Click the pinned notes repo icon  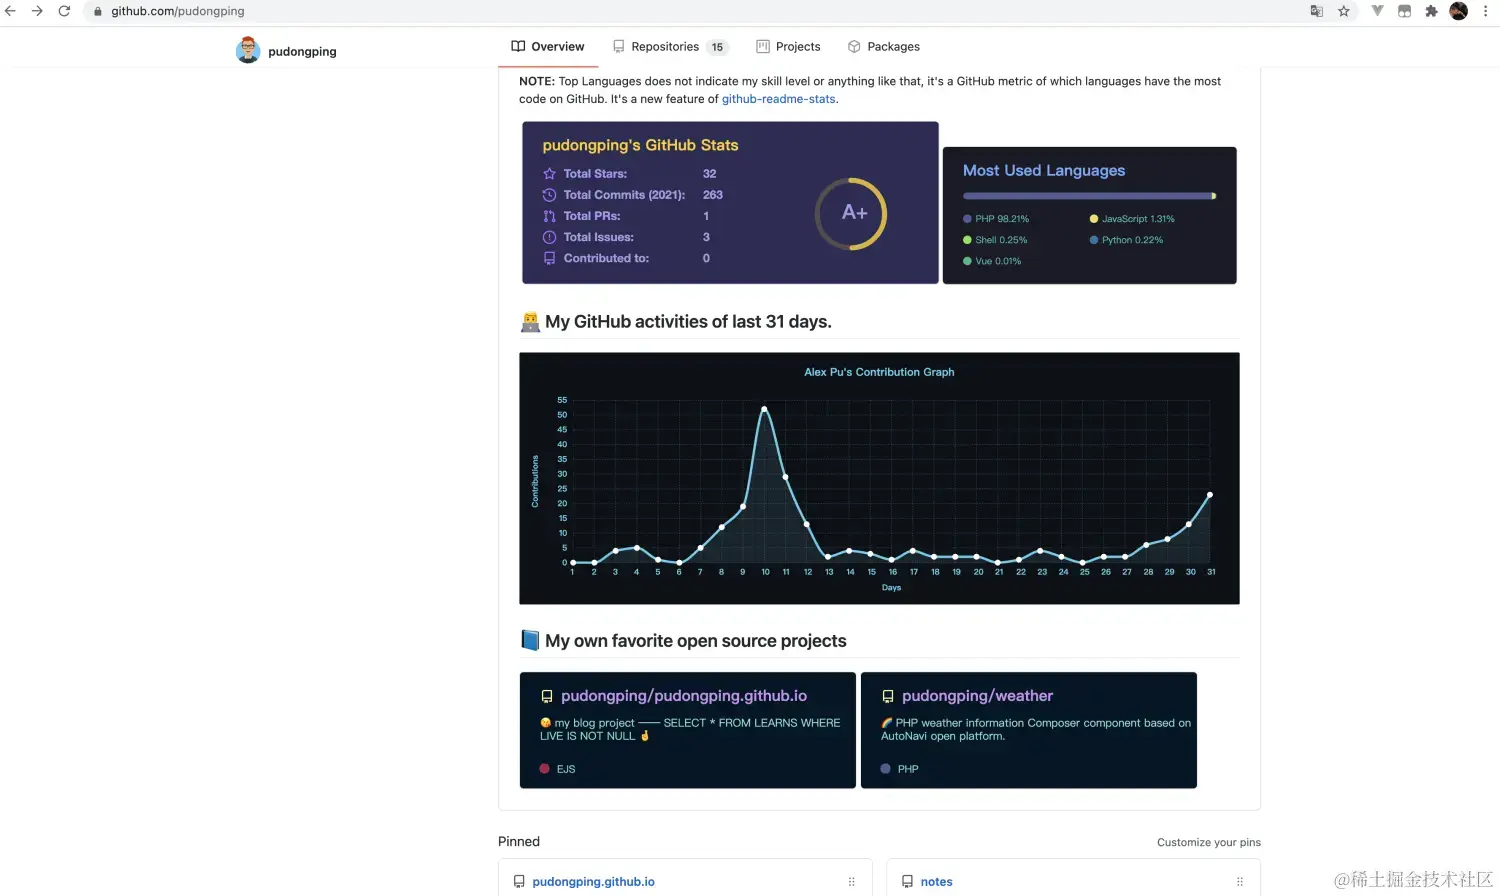(907, 882)
